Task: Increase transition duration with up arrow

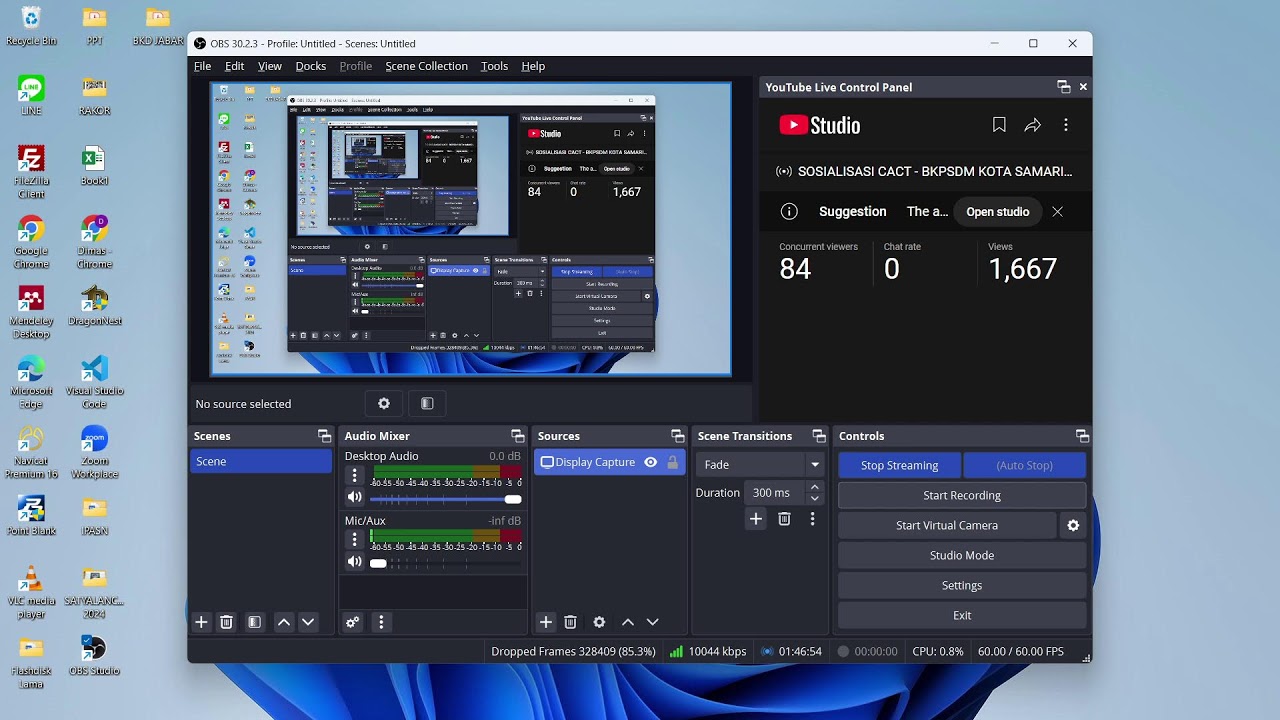Action: click(815, 487)
